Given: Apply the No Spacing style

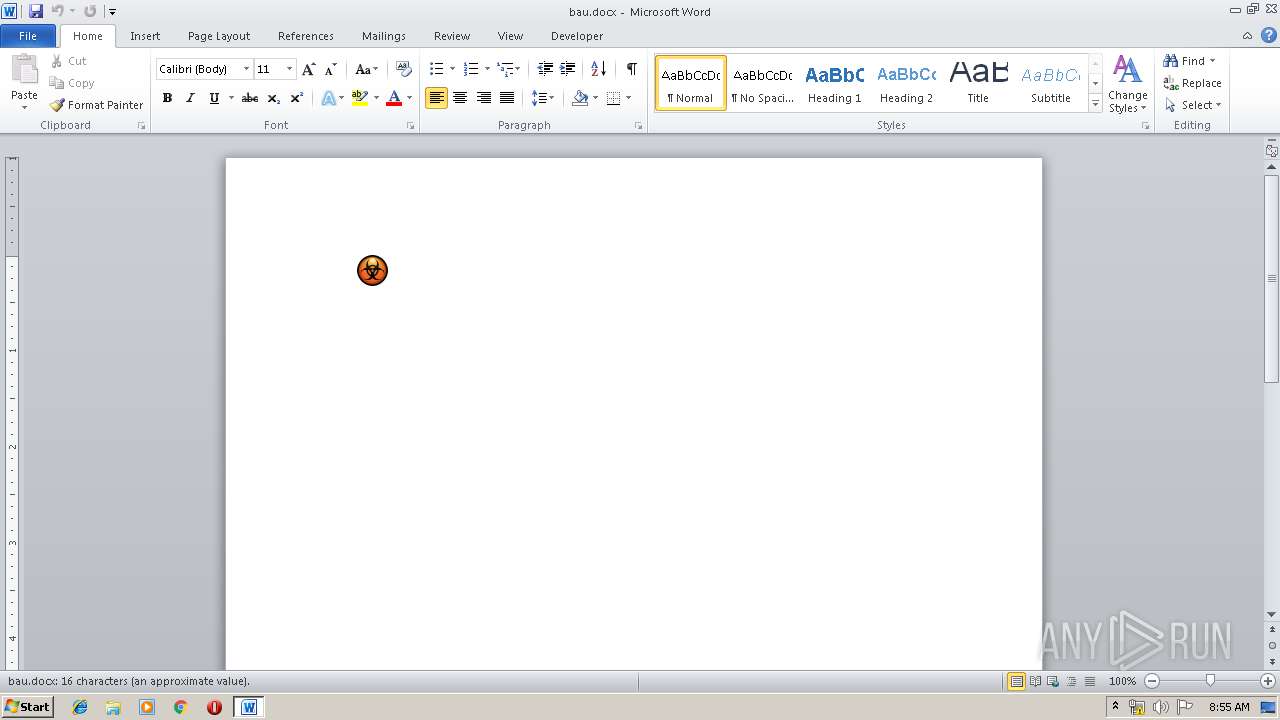Looking at the screenshot, I should point(762,82).
